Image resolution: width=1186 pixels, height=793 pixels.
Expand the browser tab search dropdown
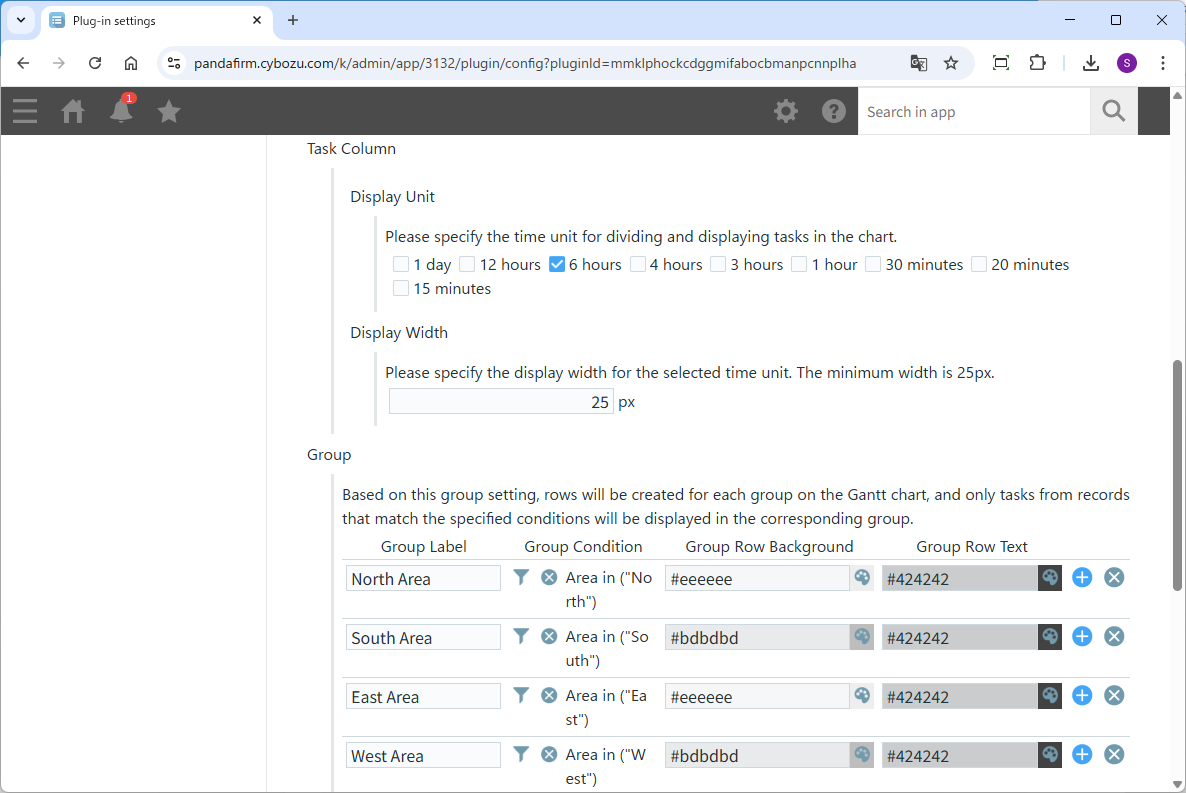click(21, 20)
